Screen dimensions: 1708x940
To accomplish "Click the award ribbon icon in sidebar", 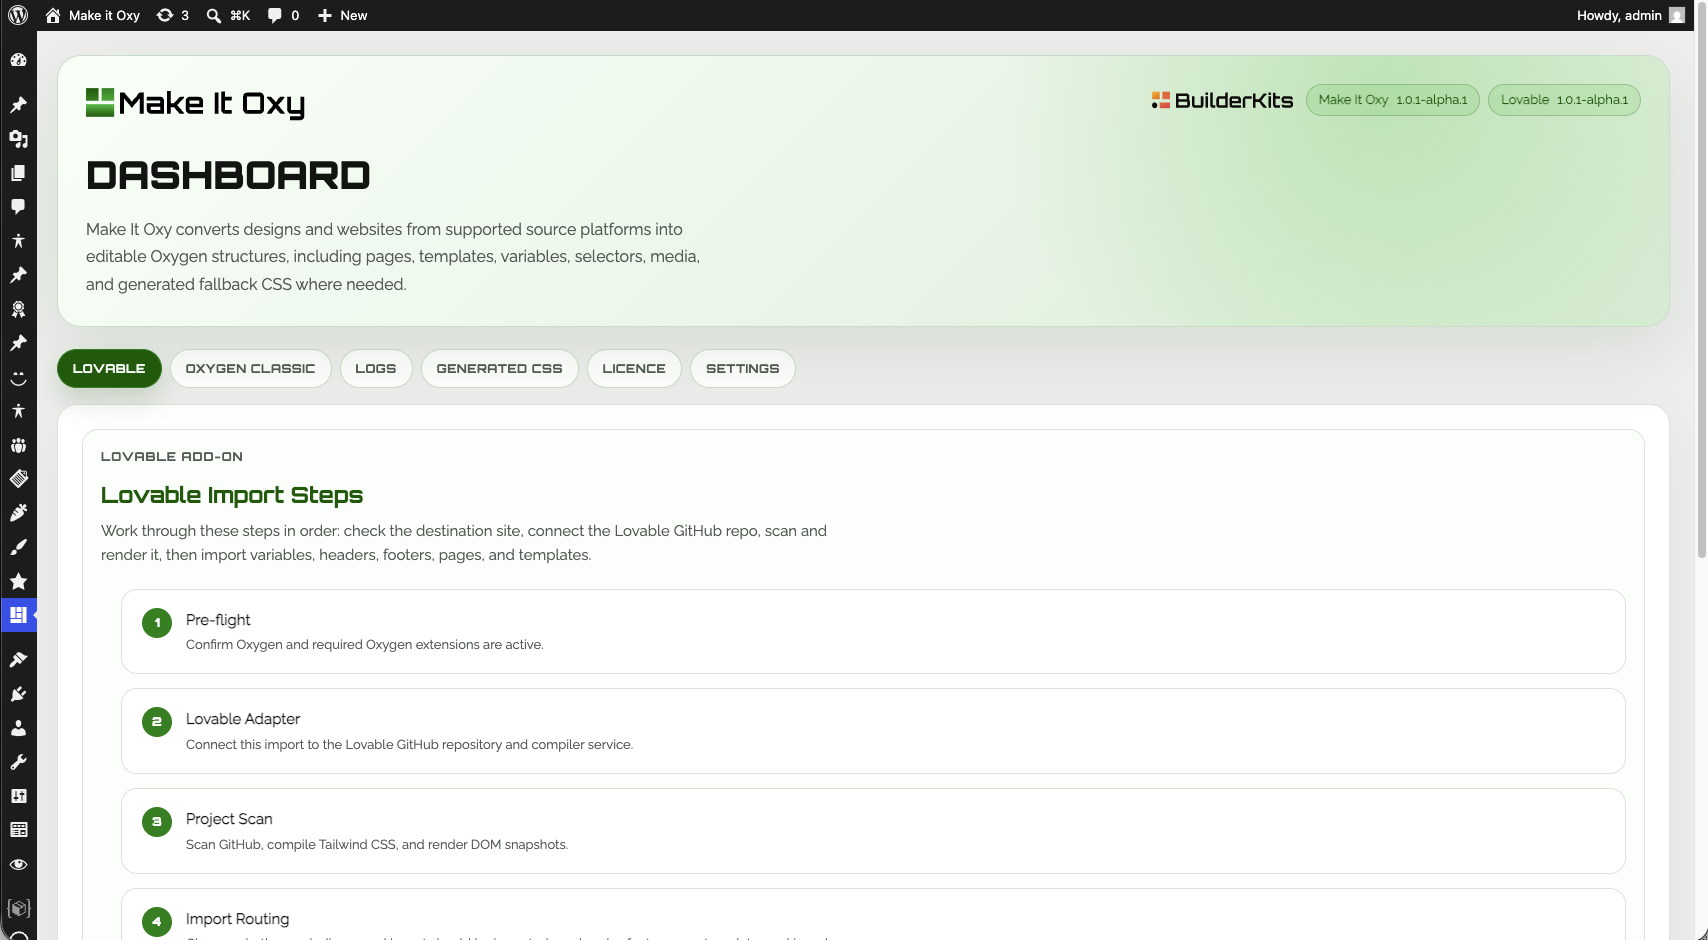I will (18, 309).
